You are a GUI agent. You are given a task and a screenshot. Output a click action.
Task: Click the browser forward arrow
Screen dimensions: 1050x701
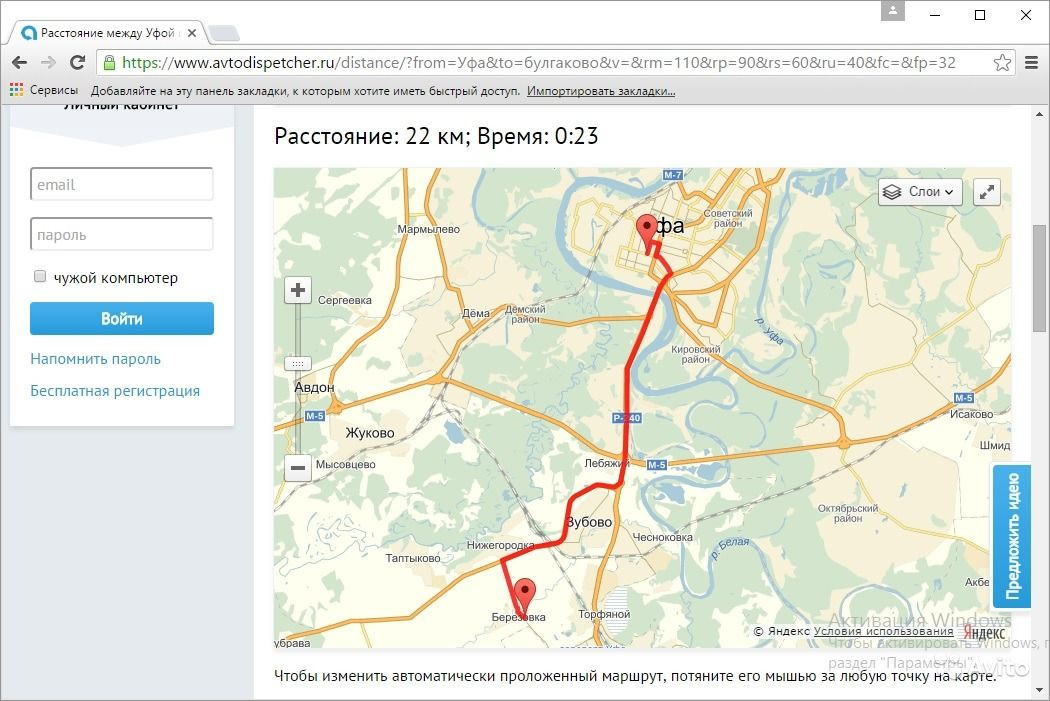(x=48, y=62)
